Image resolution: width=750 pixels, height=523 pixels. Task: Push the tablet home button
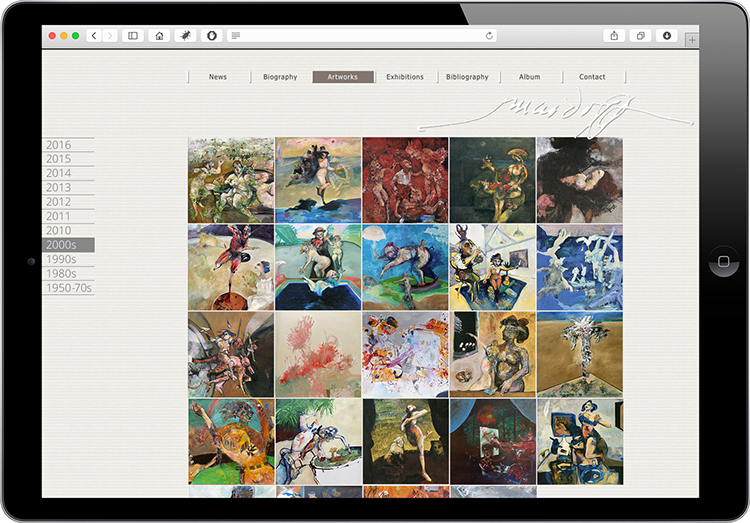pos(724,261)
